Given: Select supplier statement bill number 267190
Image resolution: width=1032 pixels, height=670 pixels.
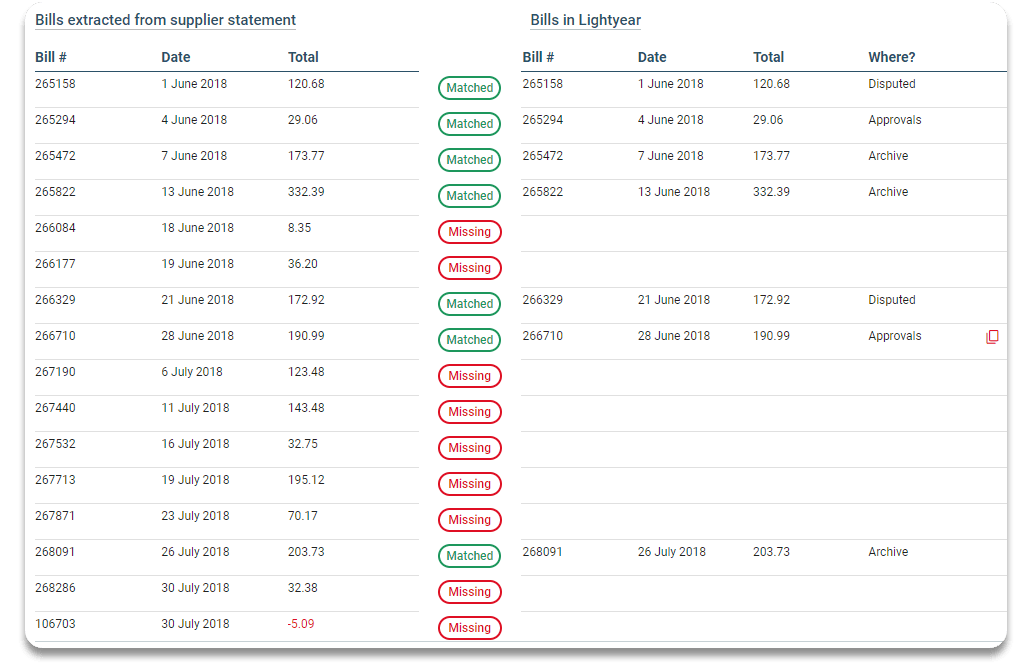Looking at the screenshot, I should (55, 372).
